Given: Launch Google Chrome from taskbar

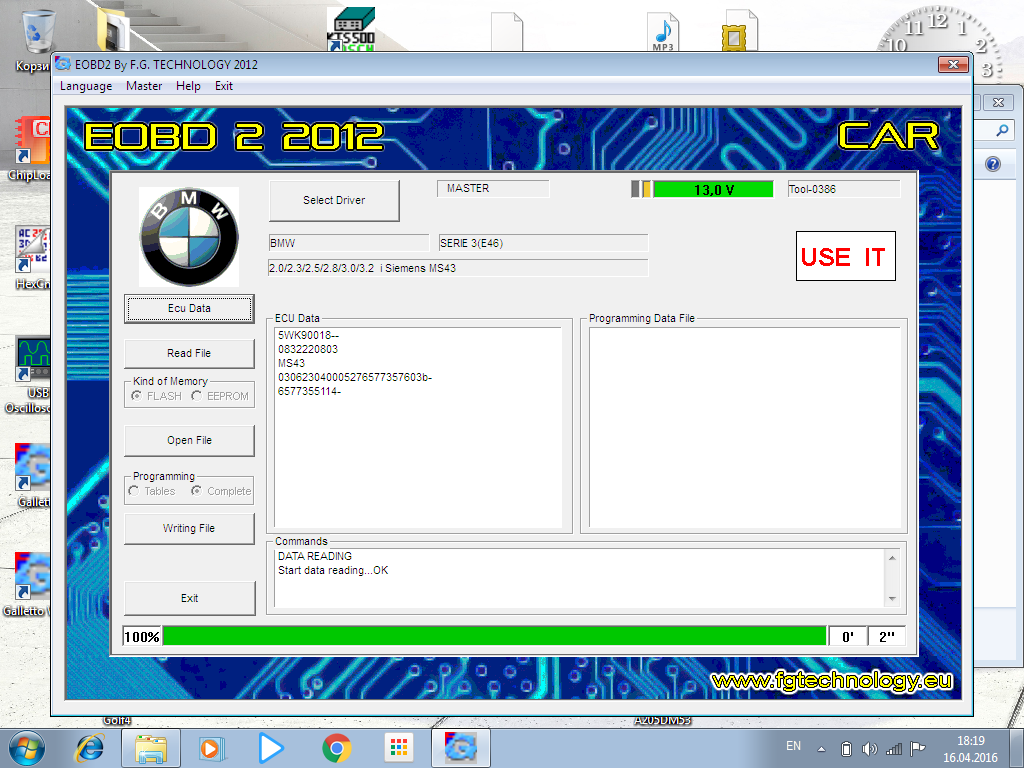Looking at the screenshot, I should [336, 748].
